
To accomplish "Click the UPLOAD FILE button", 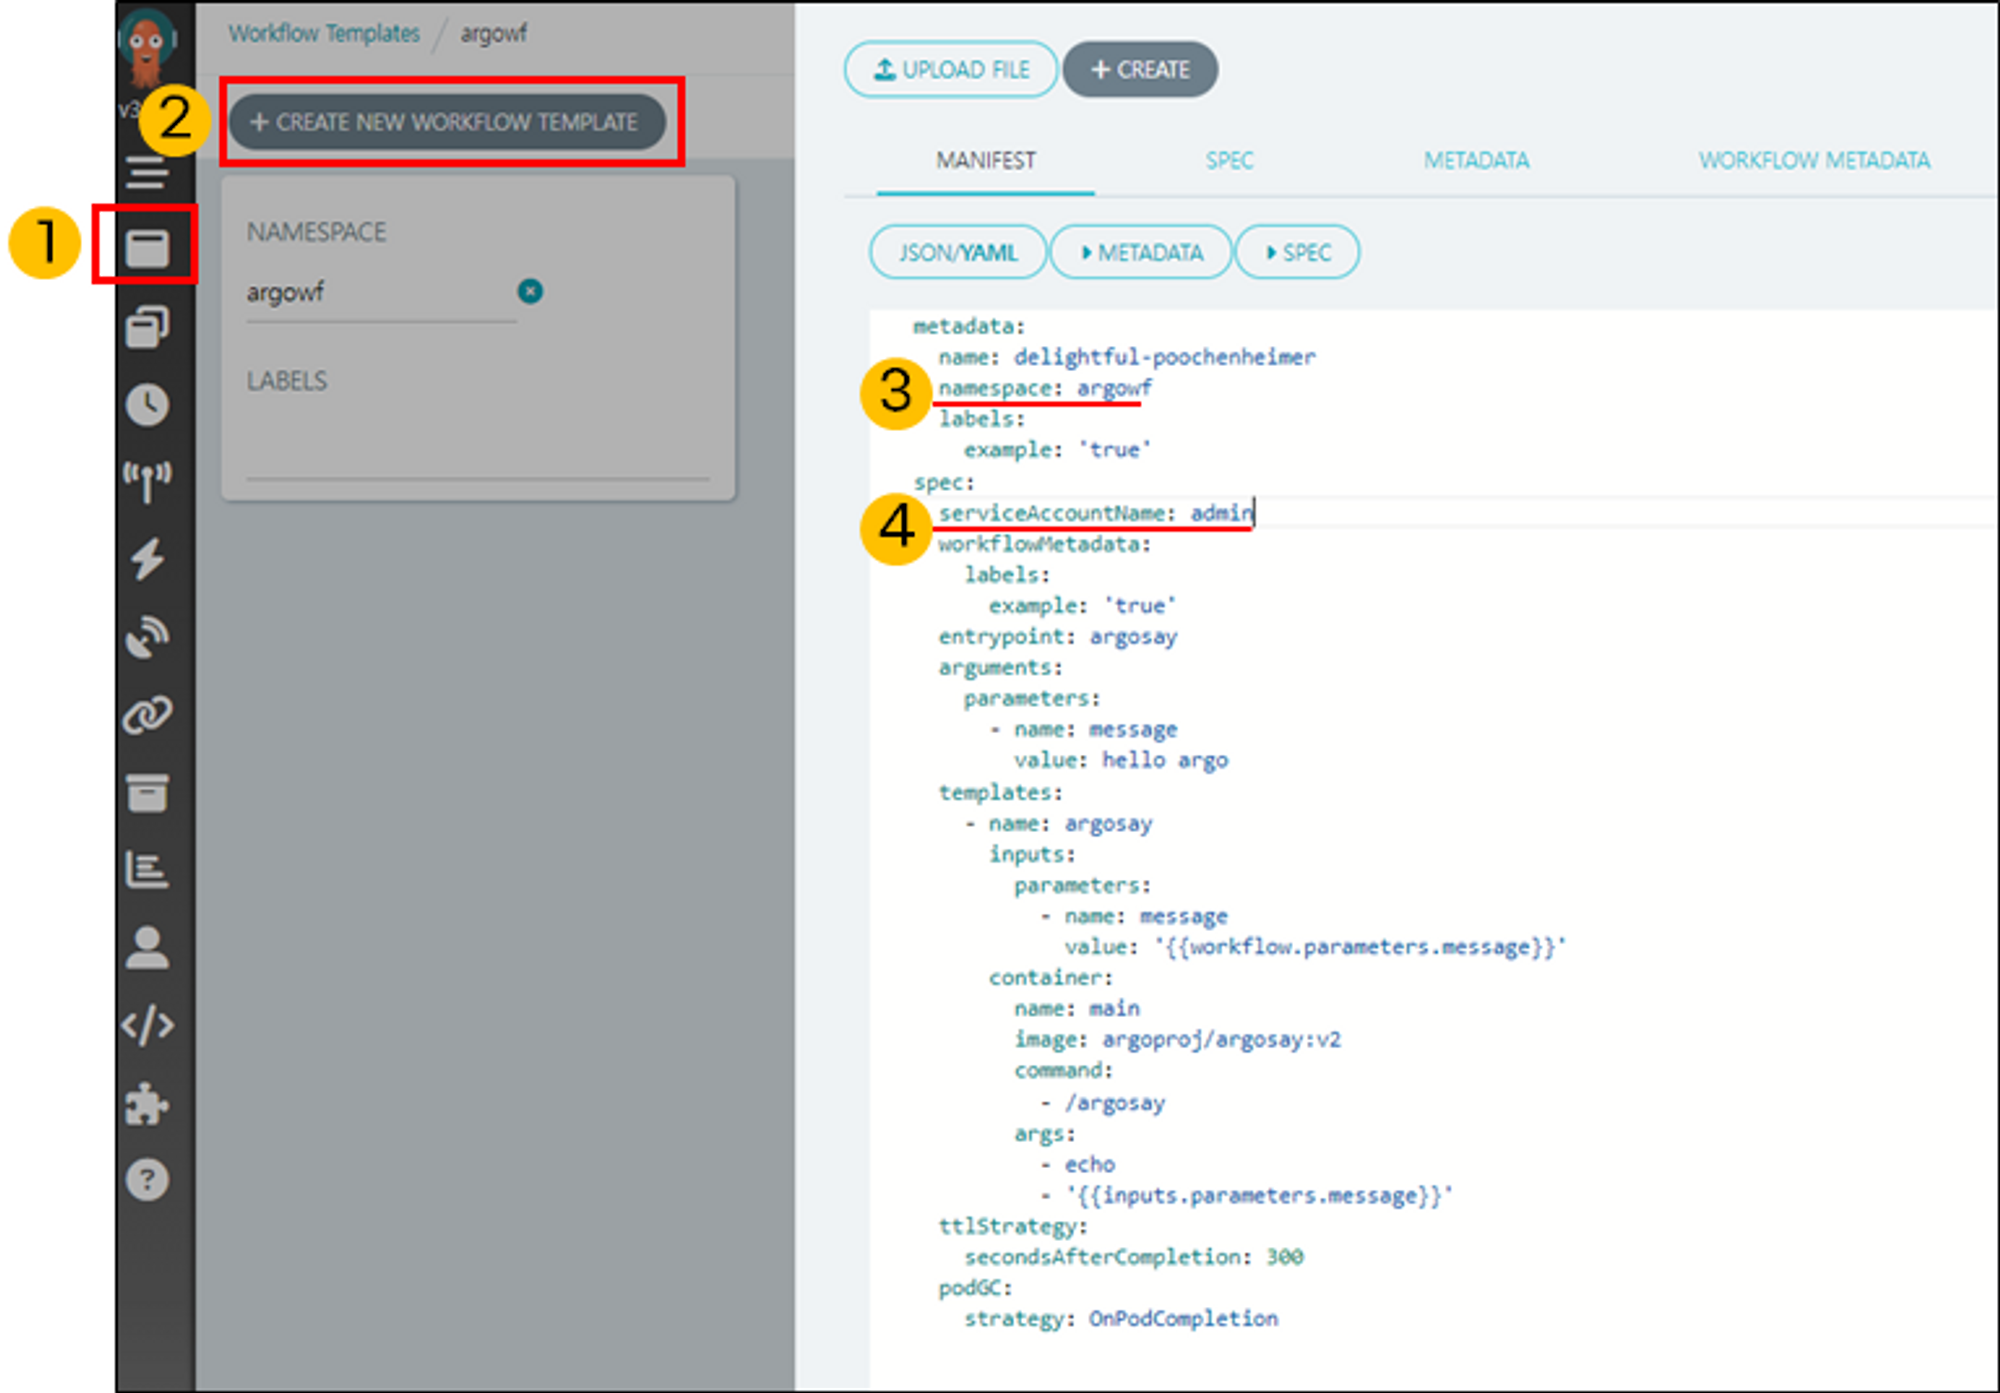I will point(950,70).
